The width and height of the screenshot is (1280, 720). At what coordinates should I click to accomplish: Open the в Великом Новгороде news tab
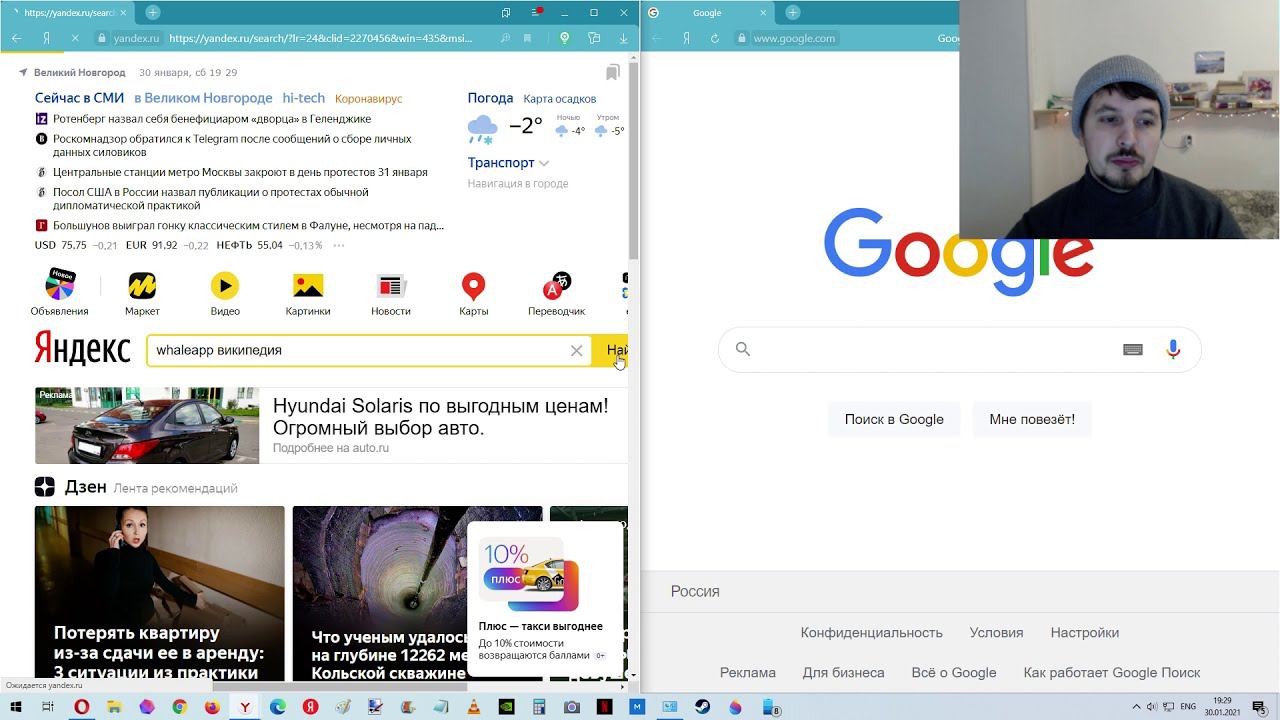pos(203,98)
